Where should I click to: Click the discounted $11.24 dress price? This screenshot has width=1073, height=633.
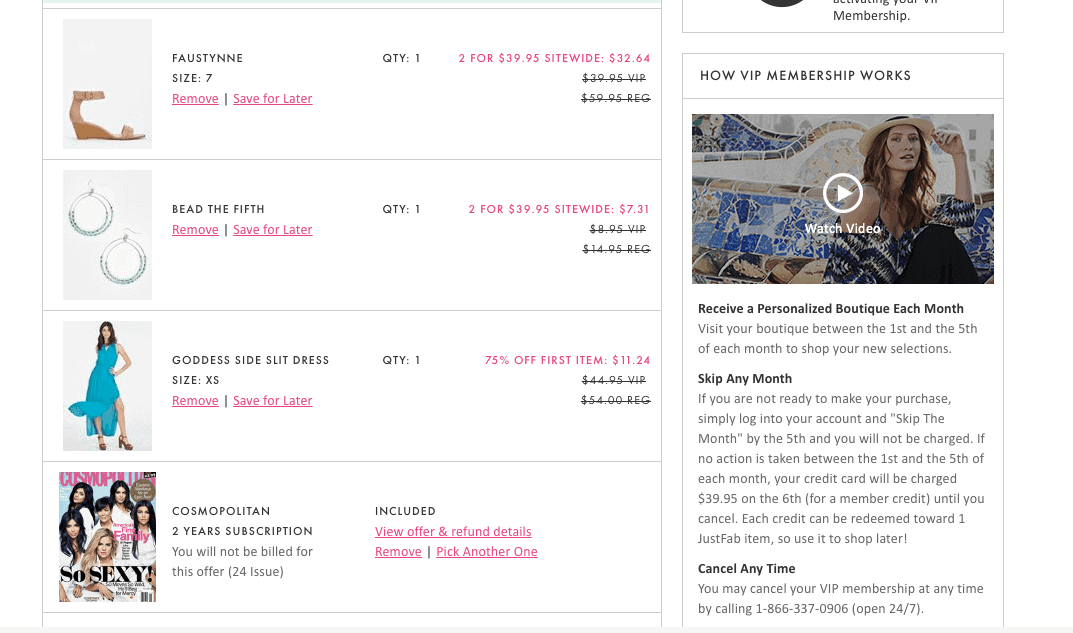(630, 360)
